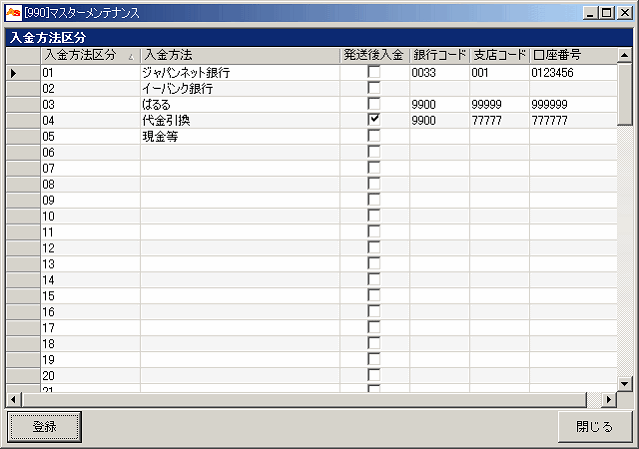
Task: Toggle 発送後入金 checkbox for row 01
Action: (374, 72)
